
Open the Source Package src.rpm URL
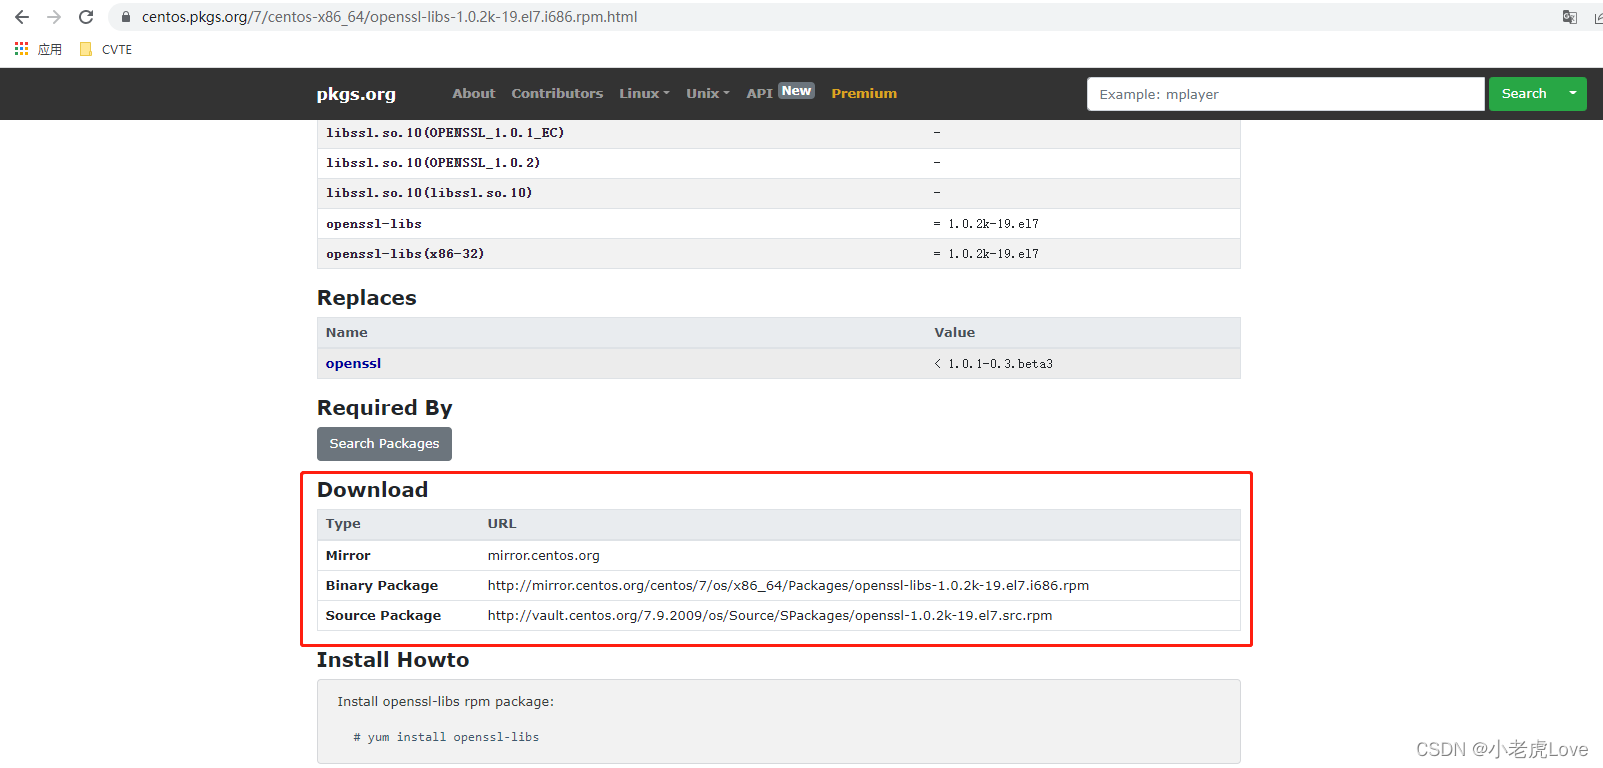click(x=770, y=616)
